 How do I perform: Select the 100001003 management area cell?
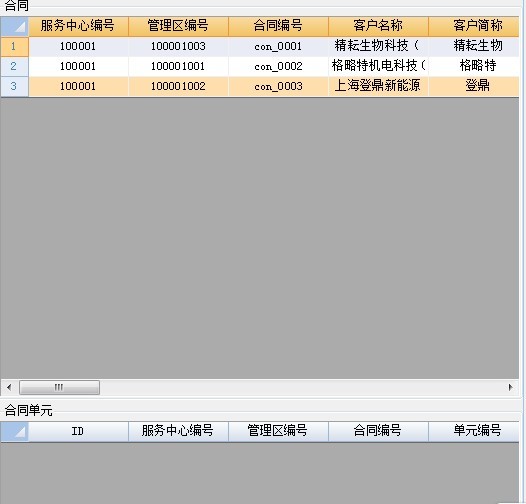click(x=178, y=46)
